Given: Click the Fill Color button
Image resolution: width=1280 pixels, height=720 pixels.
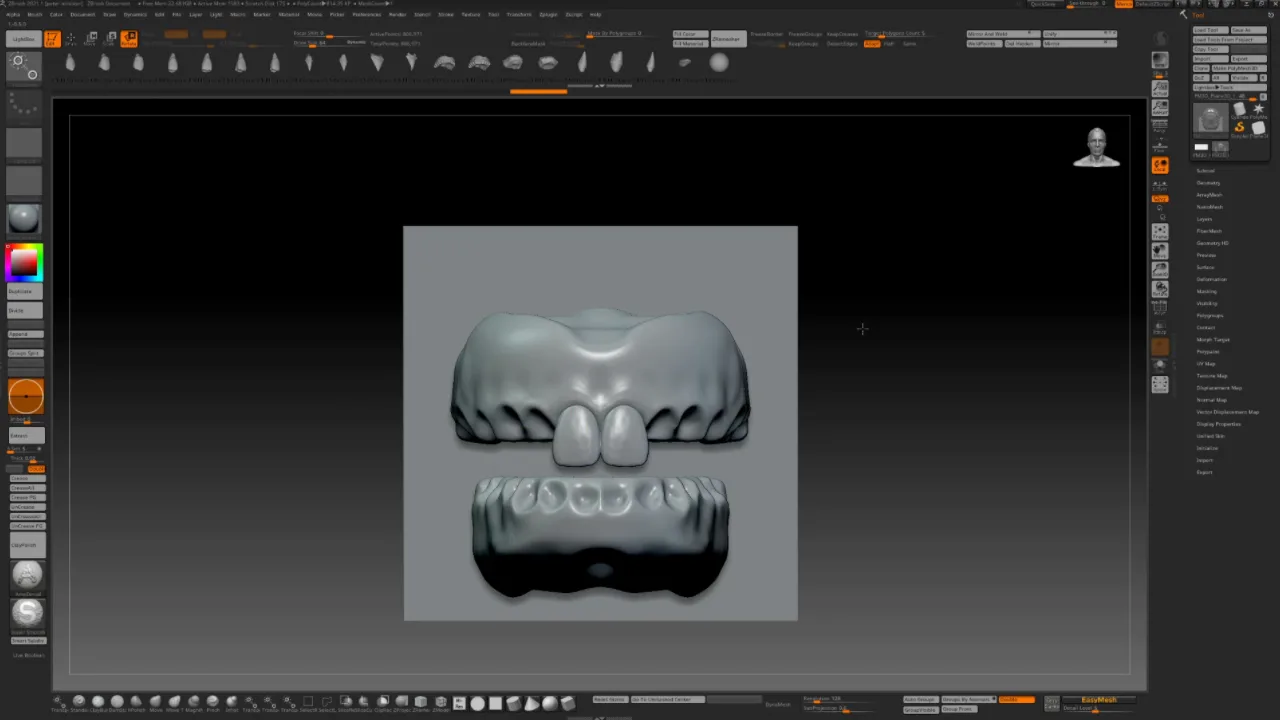Looking at the screenshot, I should pos(691,34).
